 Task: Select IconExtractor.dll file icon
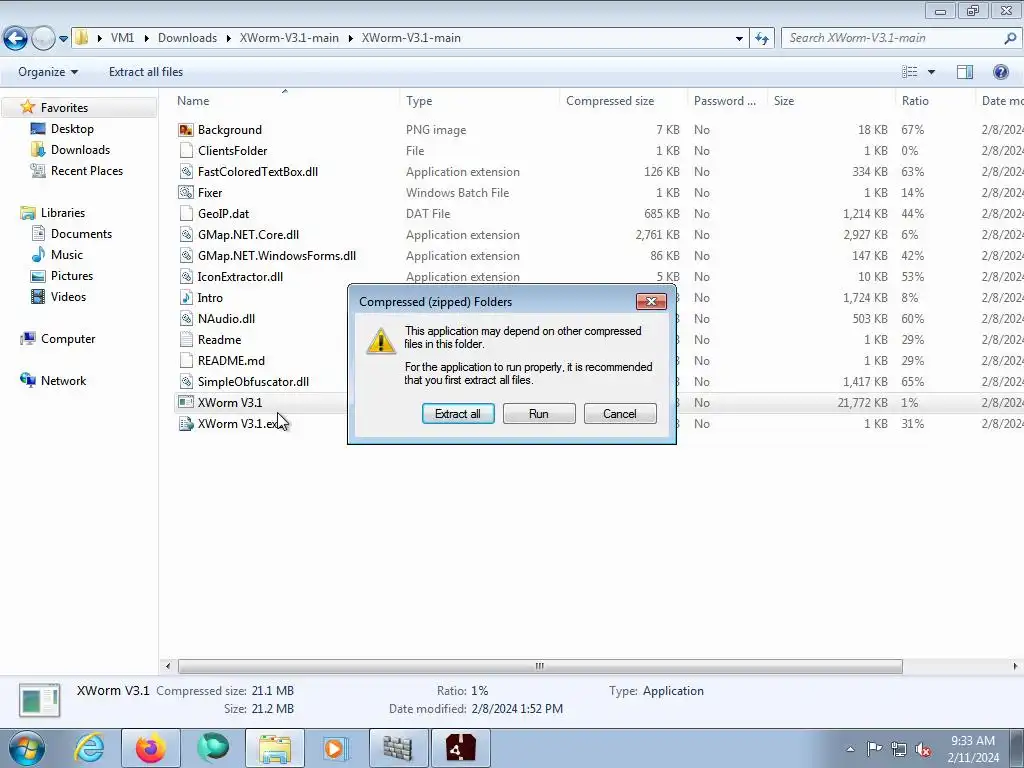(186, 277)
